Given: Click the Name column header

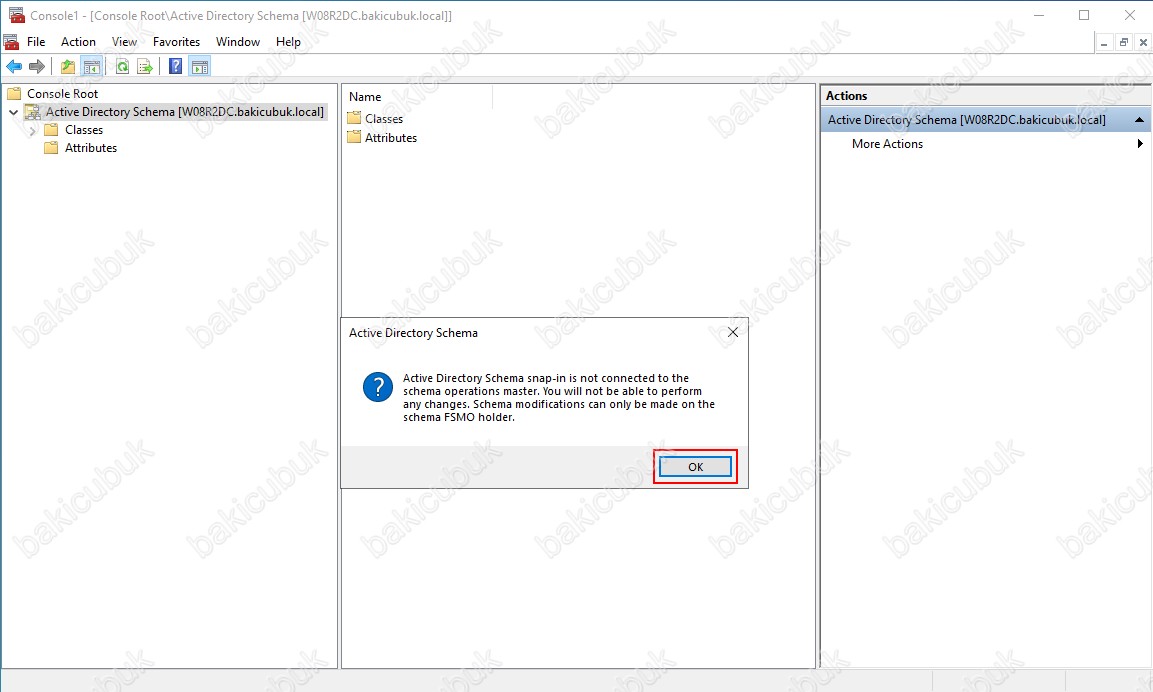Looking at the screenshot, I should point(417,97).
